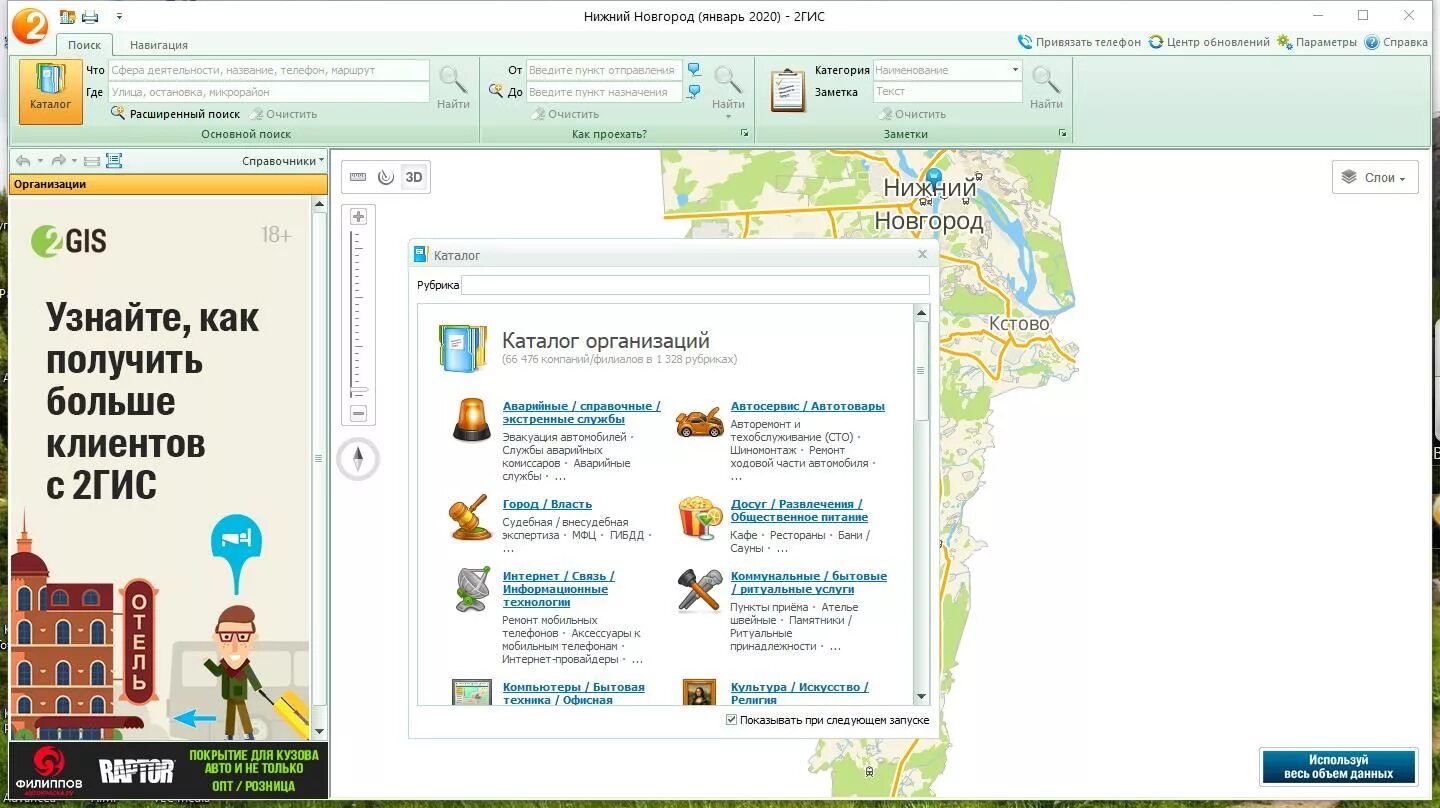This screenshot has width=1440, height=808.
Task: Open Параметры settings
Action: [1317, 42]
